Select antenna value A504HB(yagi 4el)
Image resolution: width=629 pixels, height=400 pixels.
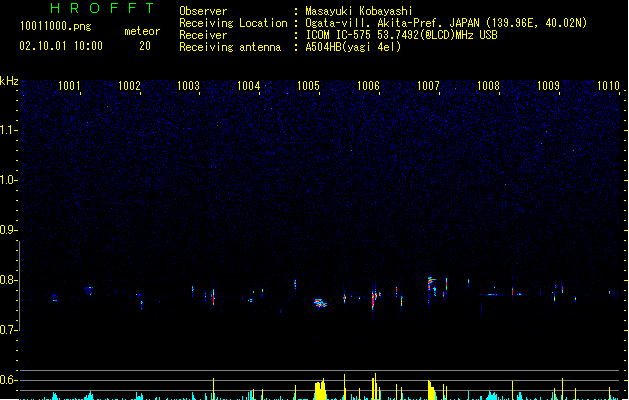click(x=353, y=47)
